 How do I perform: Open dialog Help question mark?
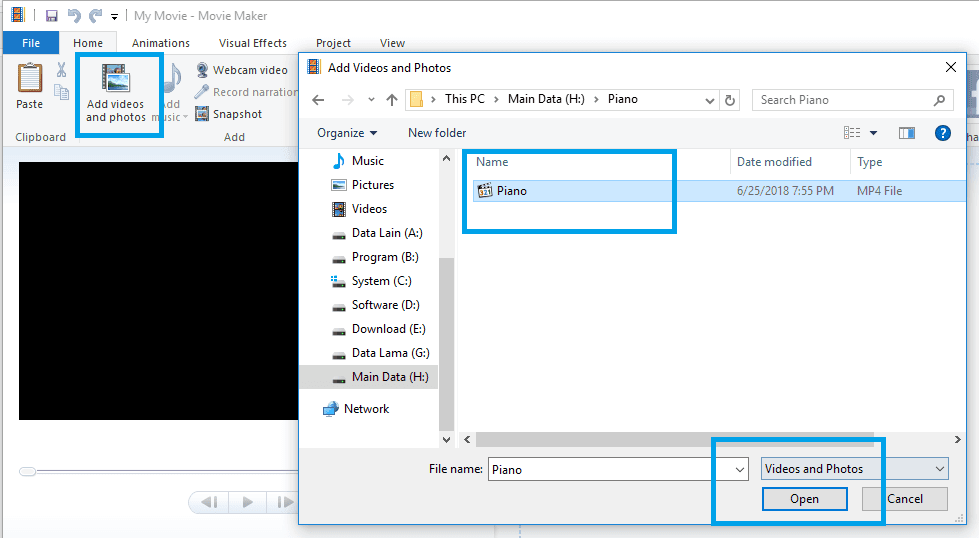click(943, 133)
